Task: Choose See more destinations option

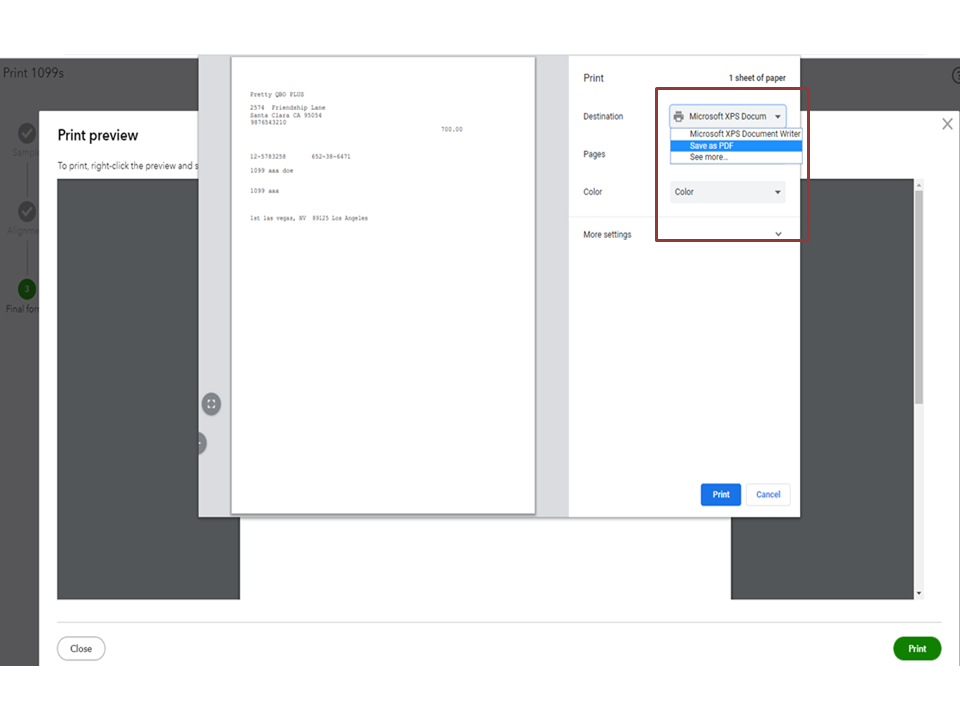Action: (x=736, y=157)
